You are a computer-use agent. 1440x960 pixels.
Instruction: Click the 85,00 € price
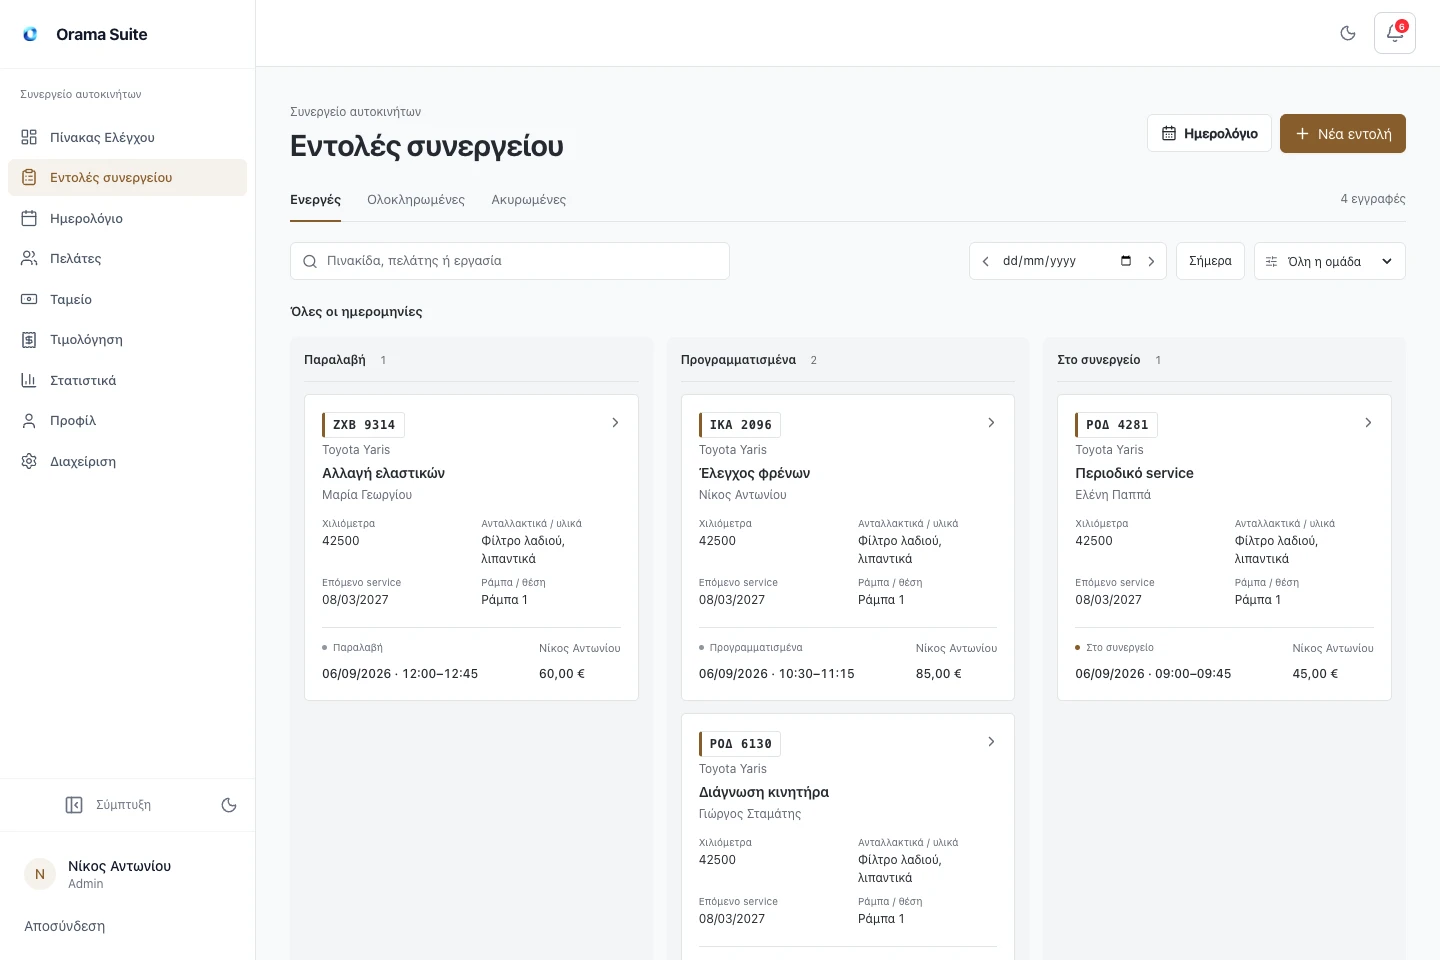pos(939,674)
